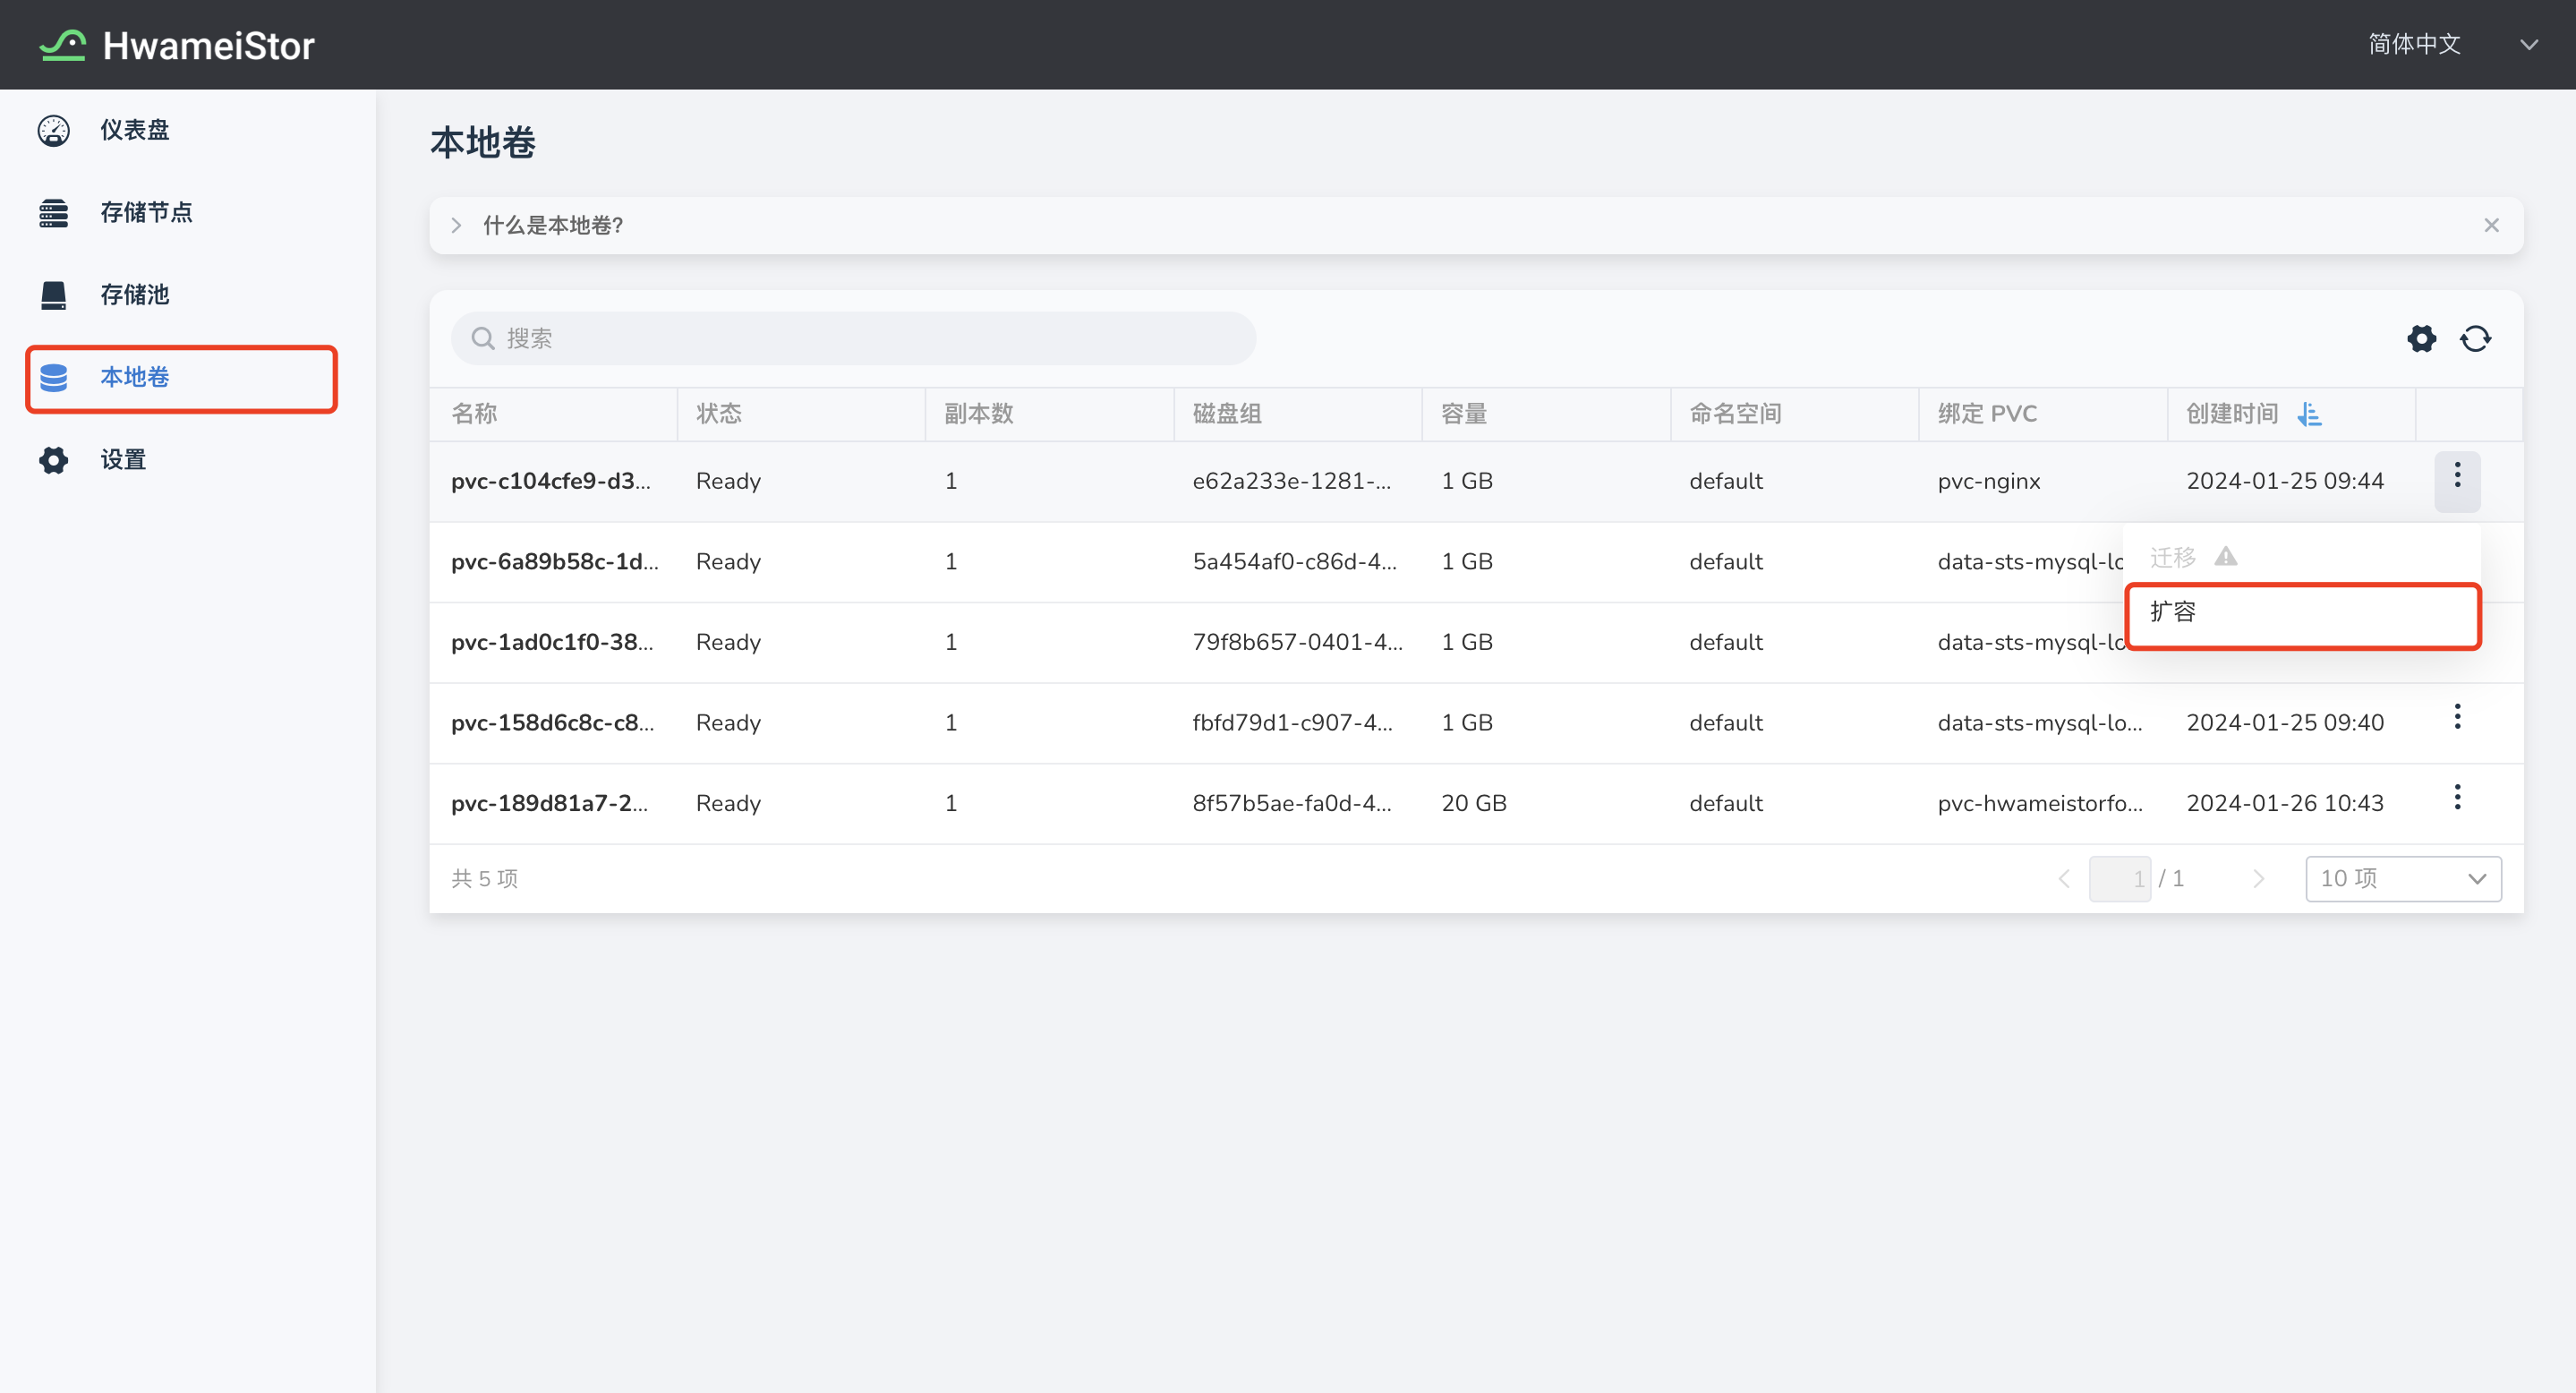Open the 仪表盘 dashboard sidebar item
The height and width of the screenshot is (1393, 2576).
click(x=134, y=130)
